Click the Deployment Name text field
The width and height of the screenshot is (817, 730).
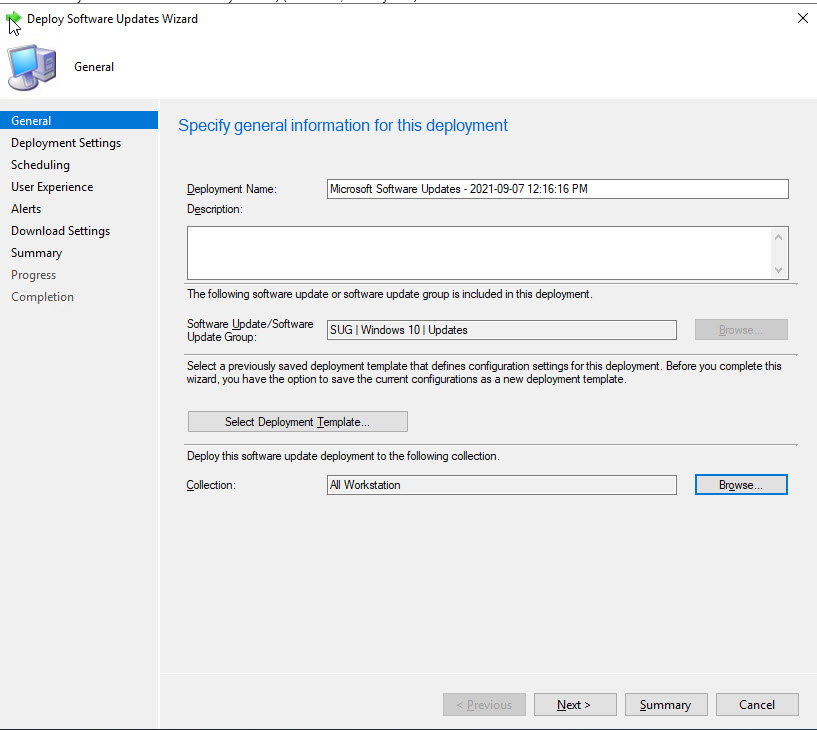coord(557,189)
